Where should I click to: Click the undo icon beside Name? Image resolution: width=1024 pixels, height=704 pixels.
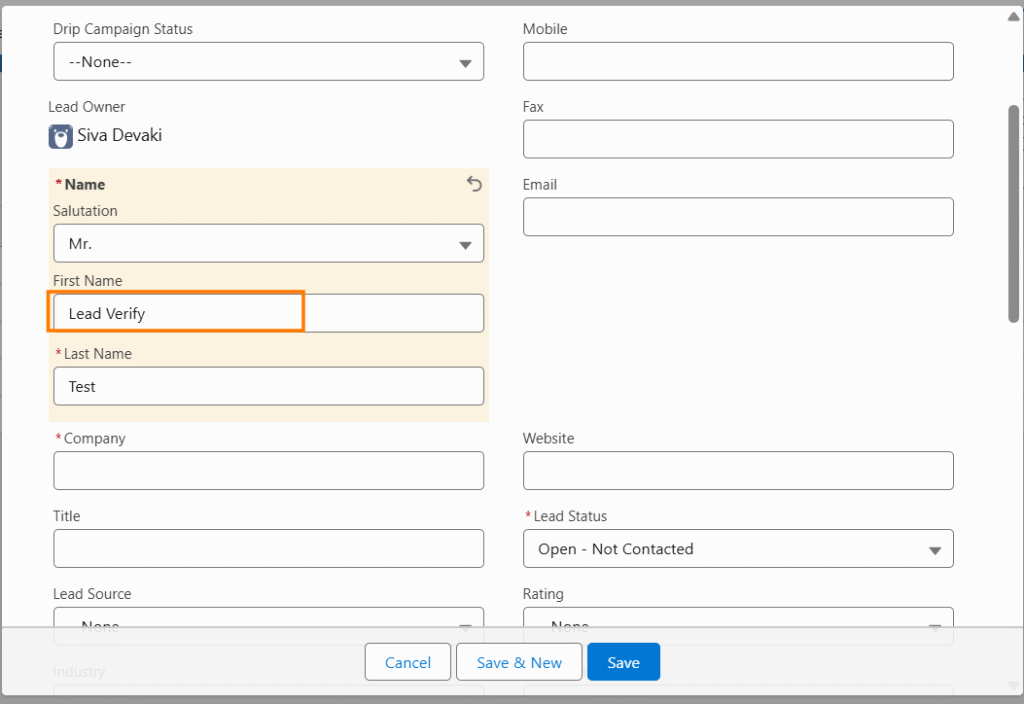pos(474,184)
